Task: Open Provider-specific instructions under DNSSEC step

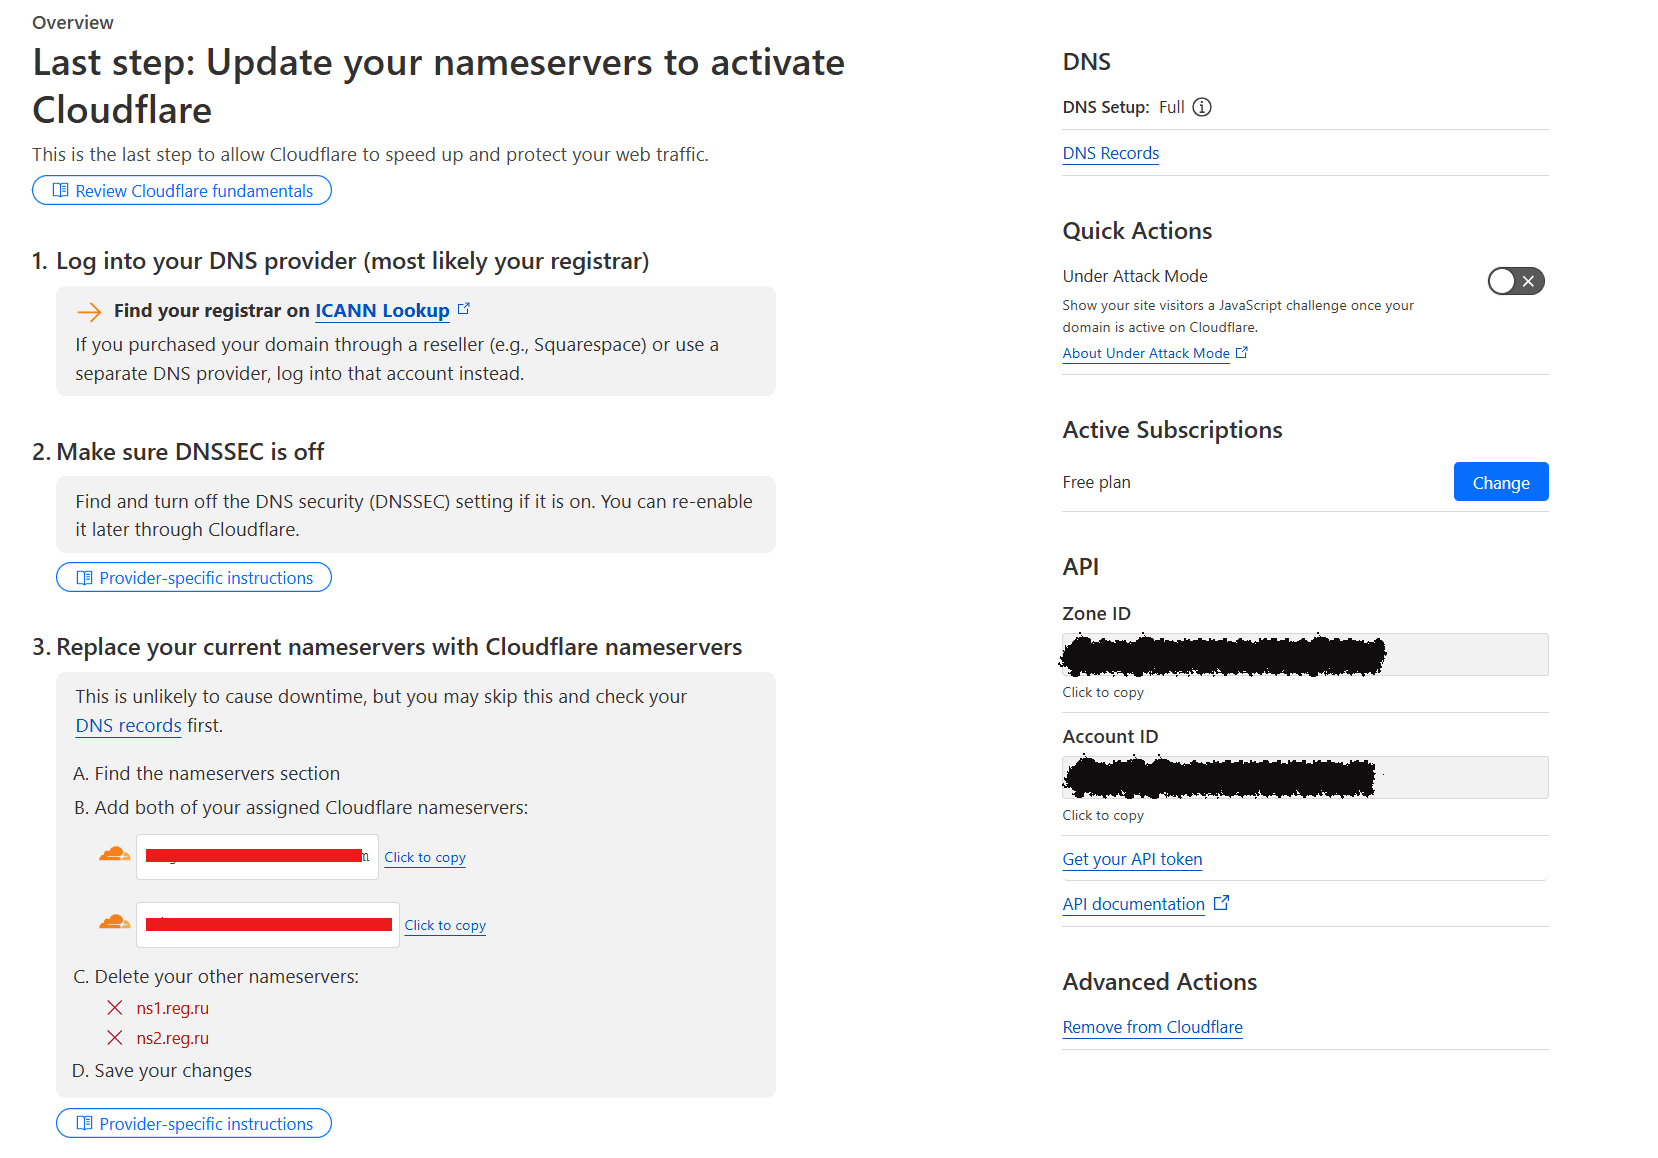Action: coord(194,577)
